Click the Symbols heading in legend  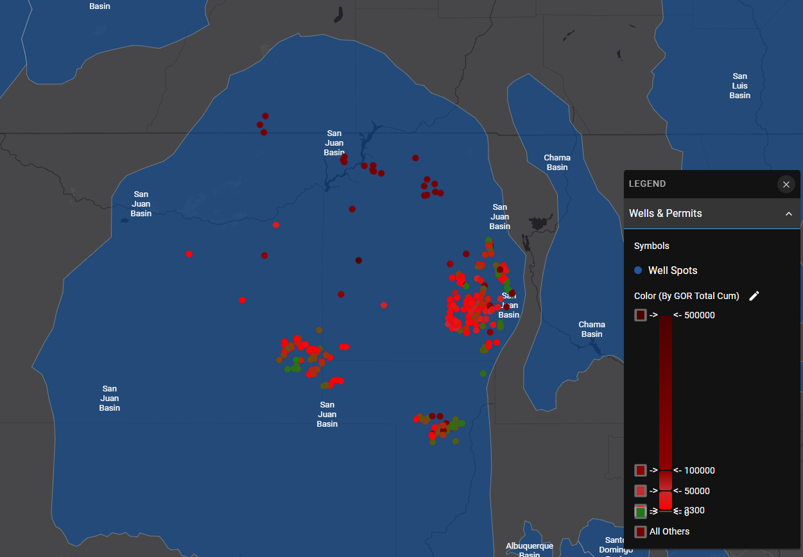[652, 246]
